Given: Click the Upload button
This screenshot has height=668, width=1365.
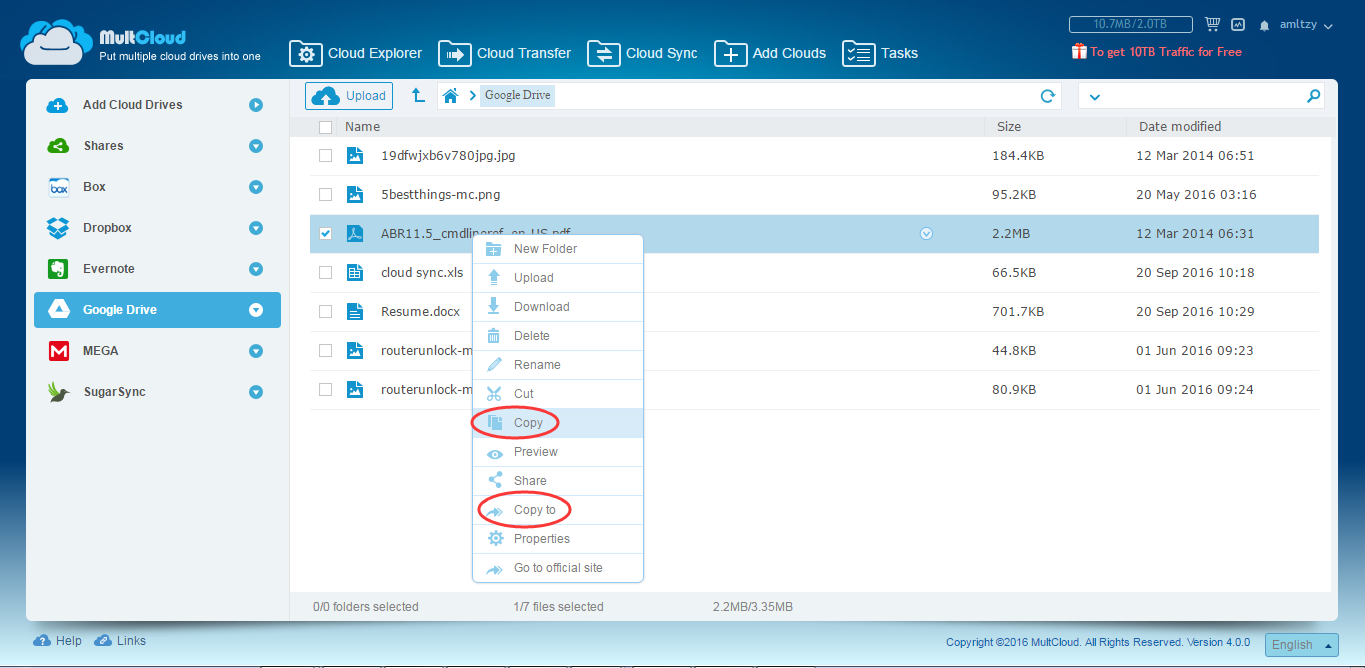Looking at the screenshot, I should (x=349, y=96).
